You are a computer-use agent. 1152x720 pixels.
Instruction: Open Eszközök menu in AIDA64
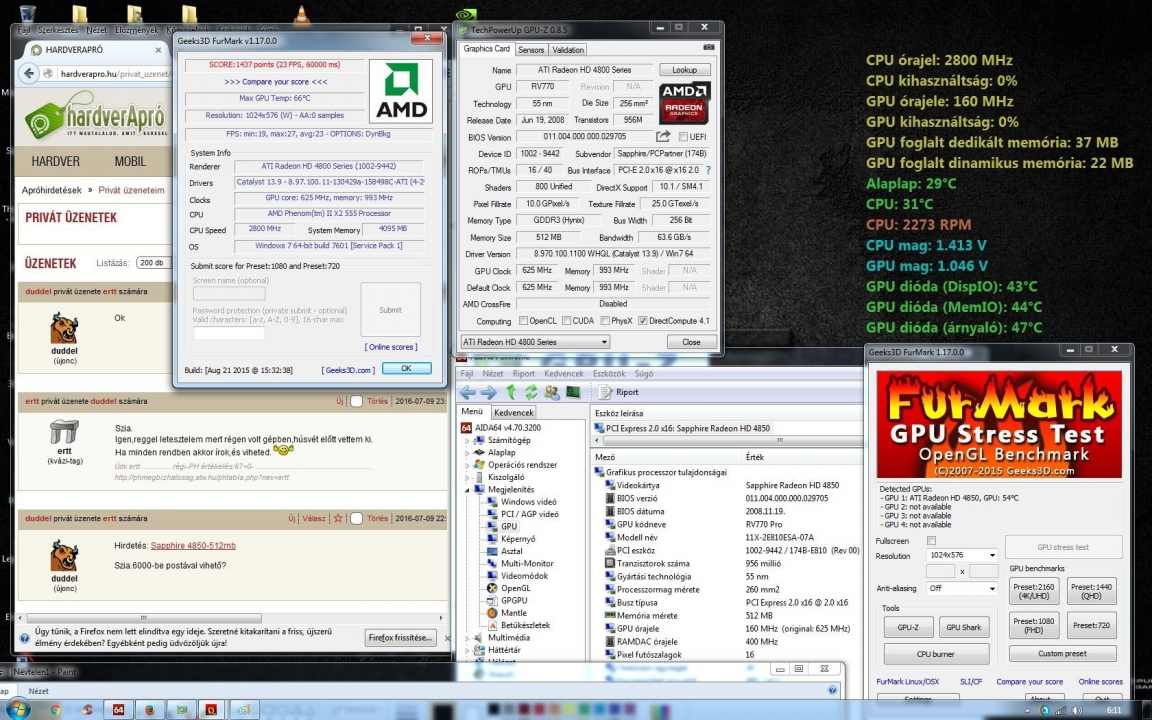tap(611, 374)
